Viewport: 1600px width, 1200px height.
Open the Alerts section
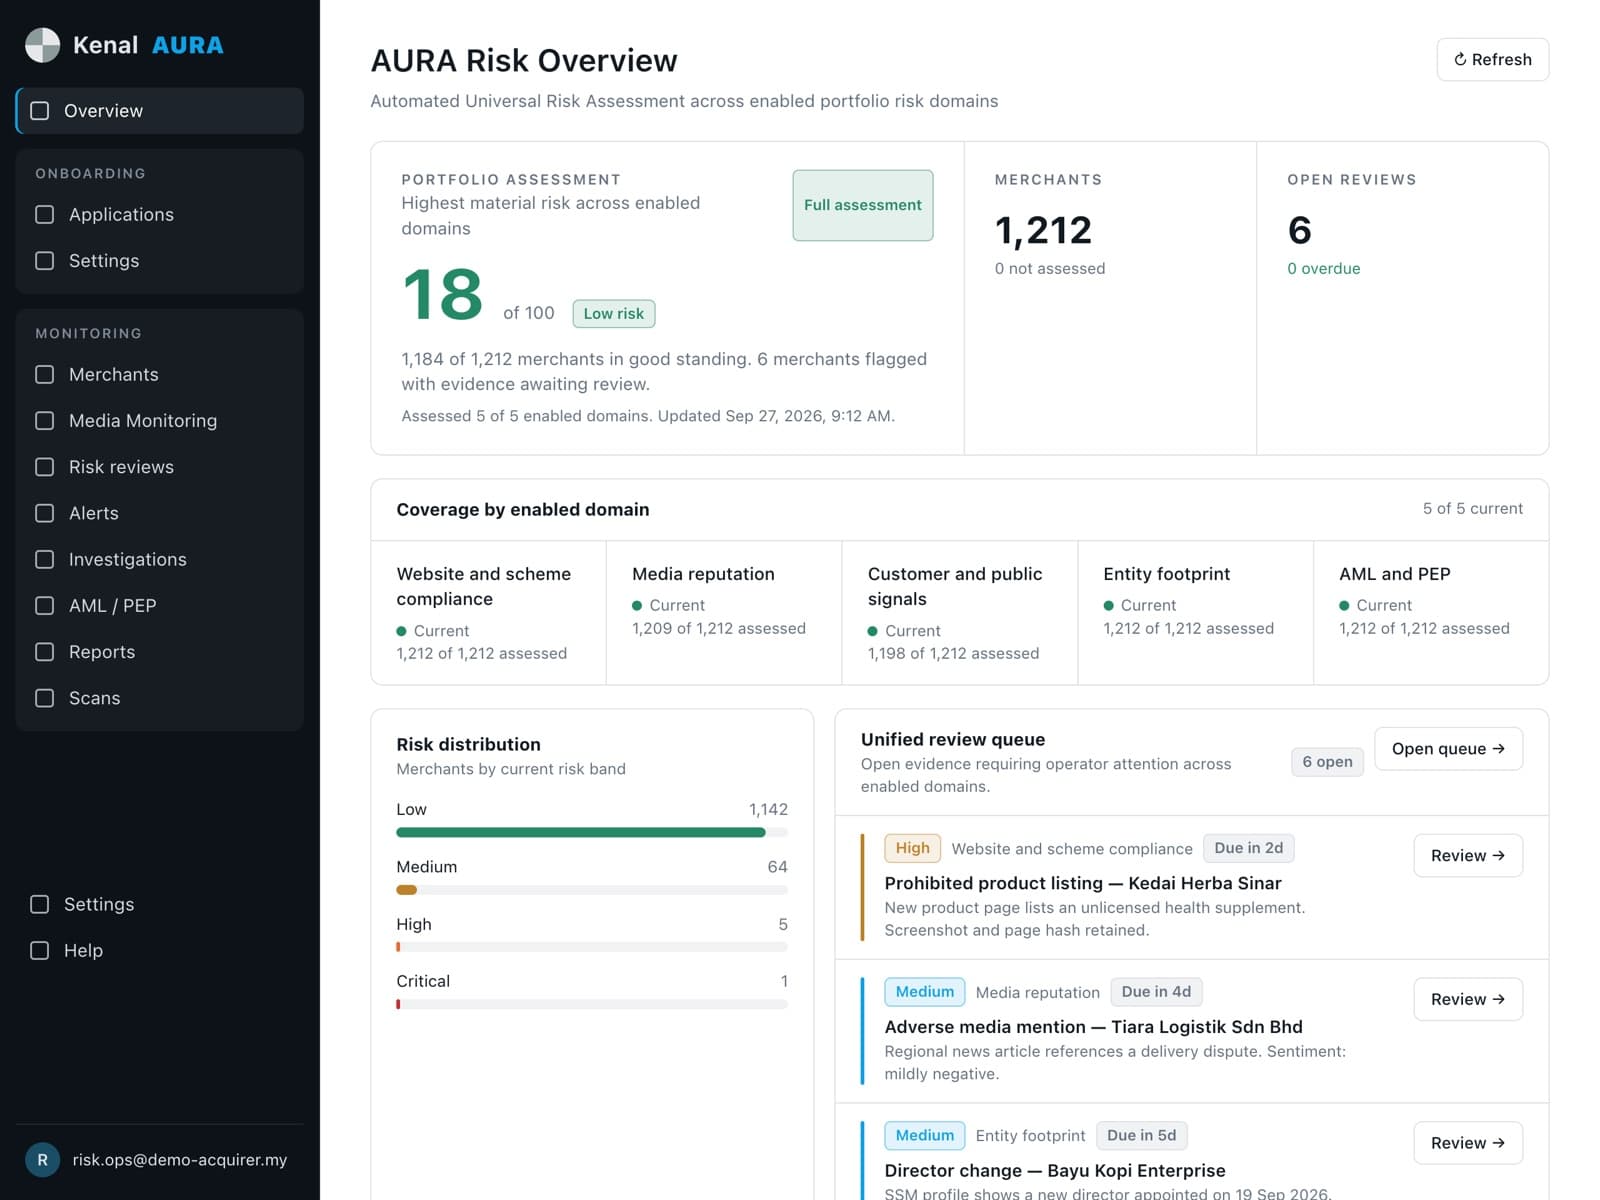click(x=160, y=513)
